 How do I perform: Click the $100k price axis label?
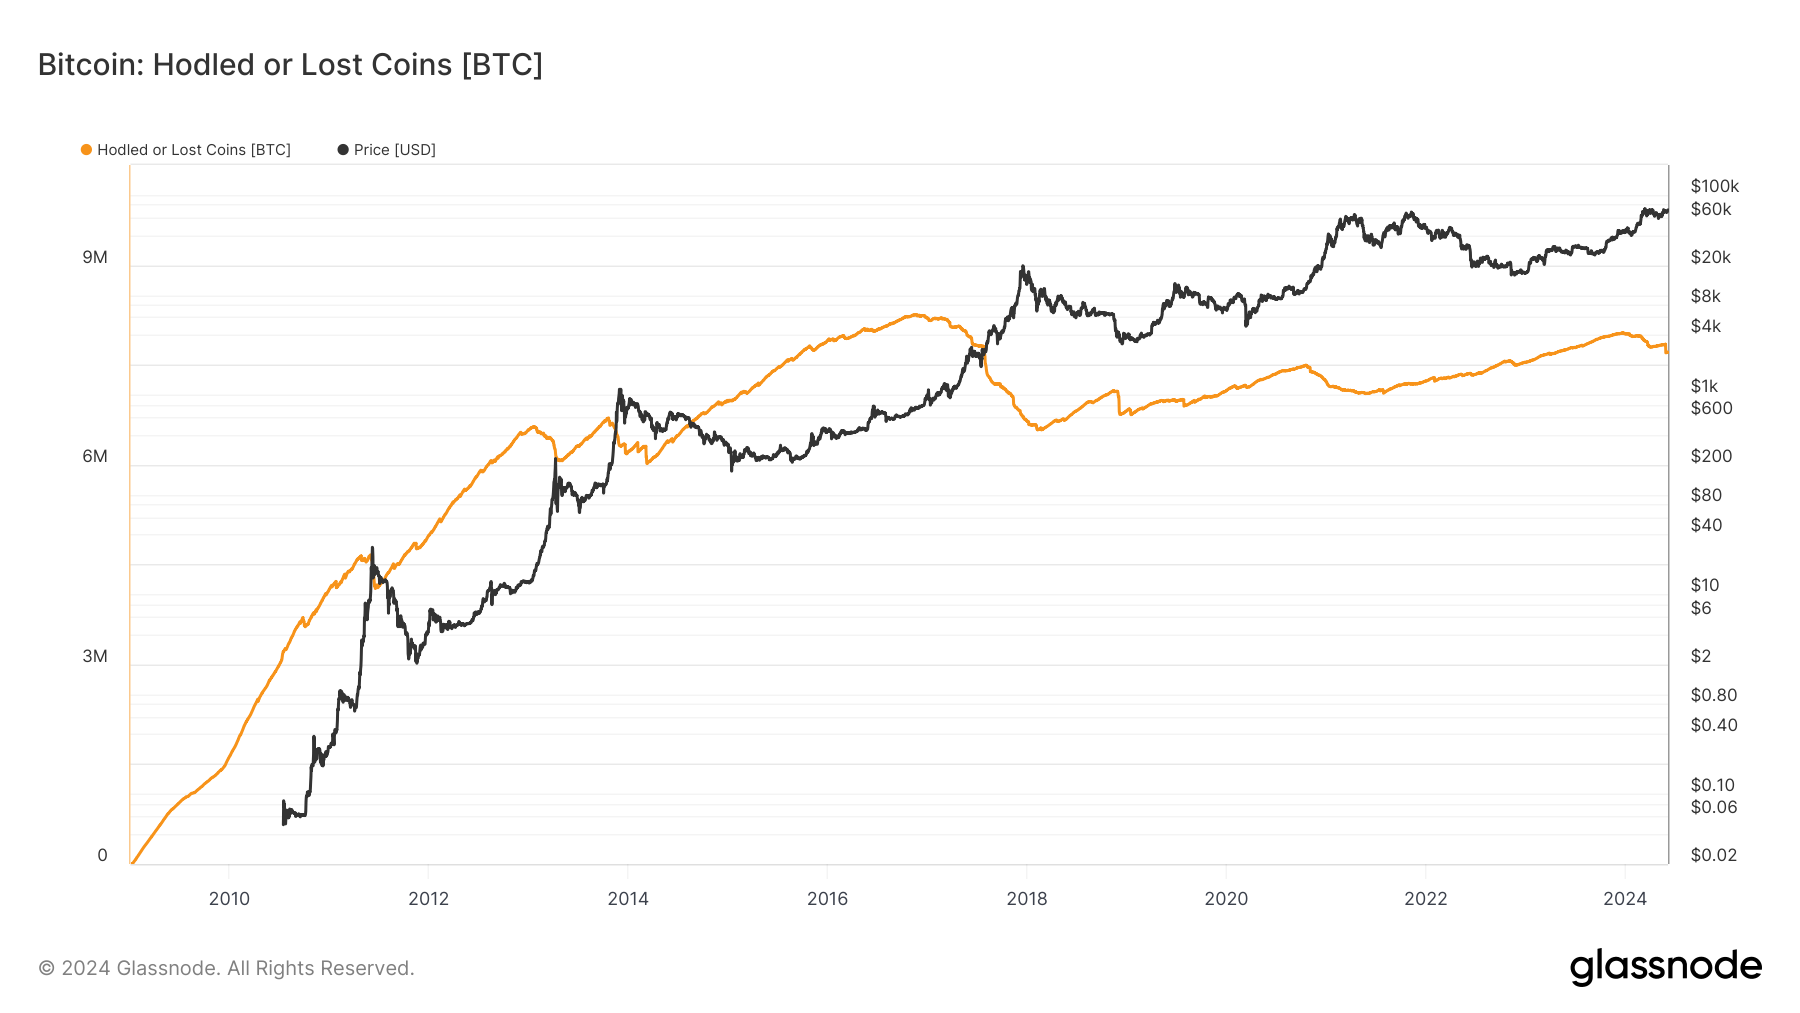(x=1714, y=186)
